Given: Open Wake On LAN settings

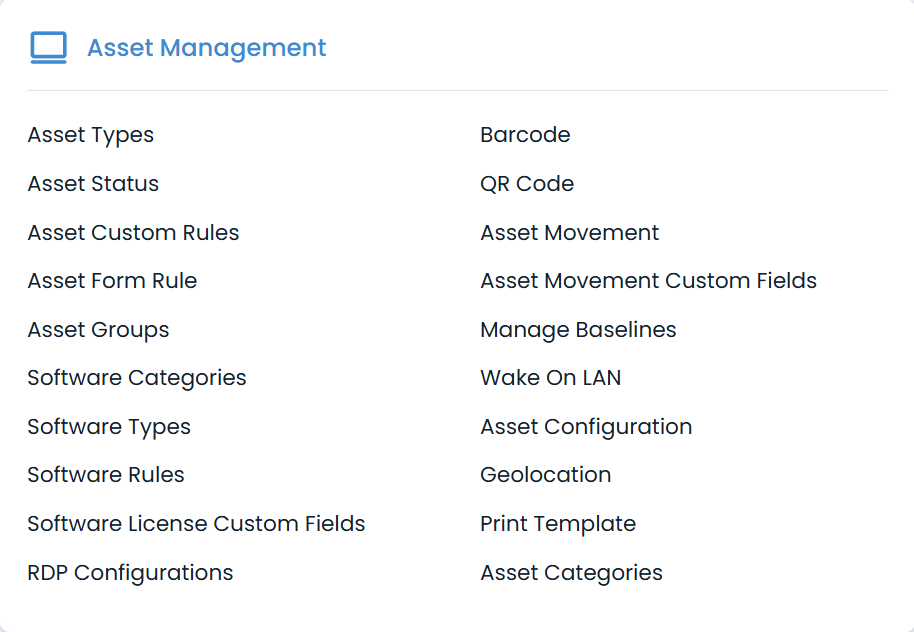Looking at the screenshot, I should [x=550, y=378].
